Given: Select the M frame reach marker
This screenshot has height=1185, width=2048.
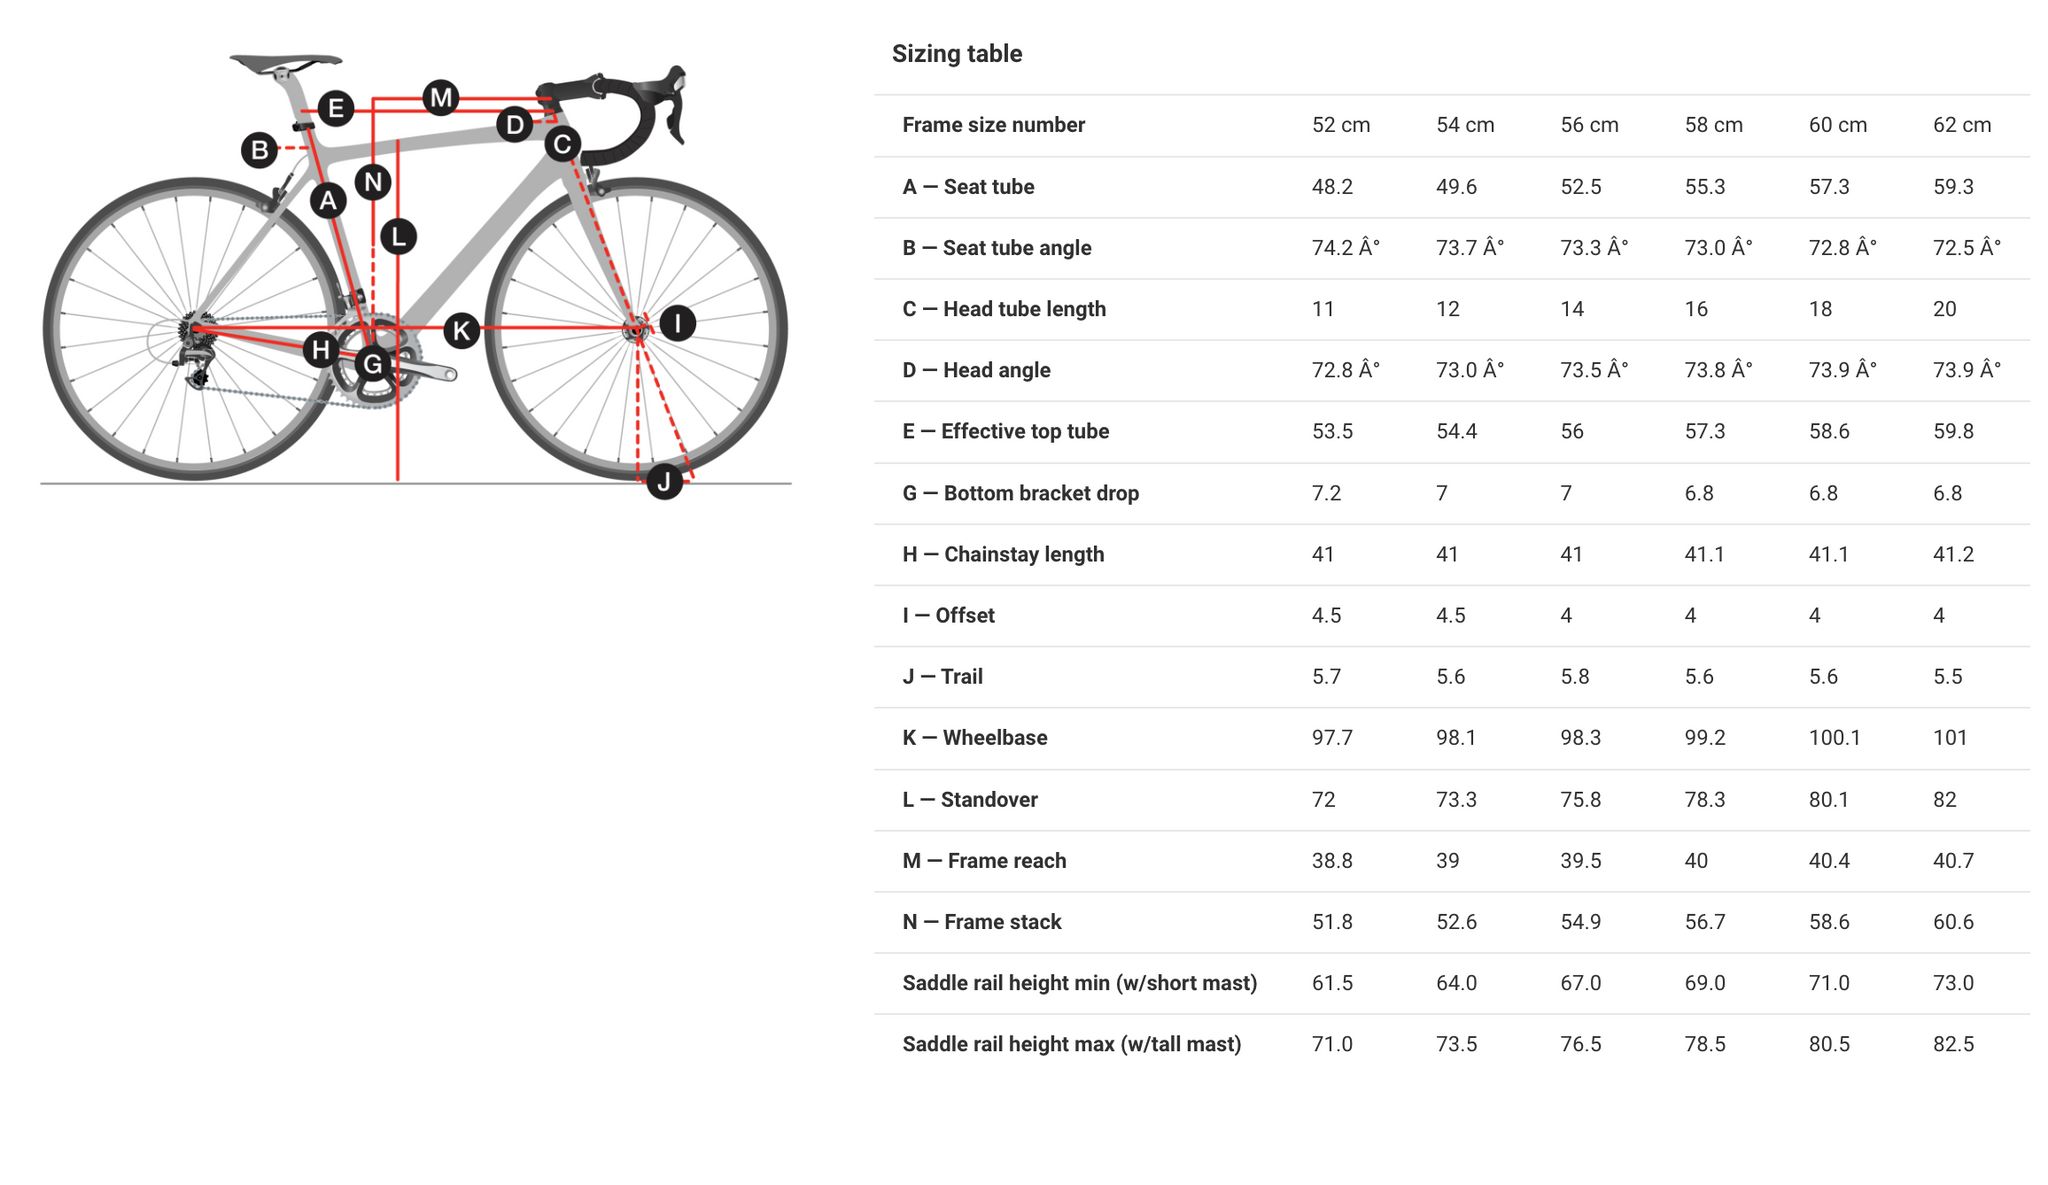Looking at the screenshot, I should pos(441,98).
